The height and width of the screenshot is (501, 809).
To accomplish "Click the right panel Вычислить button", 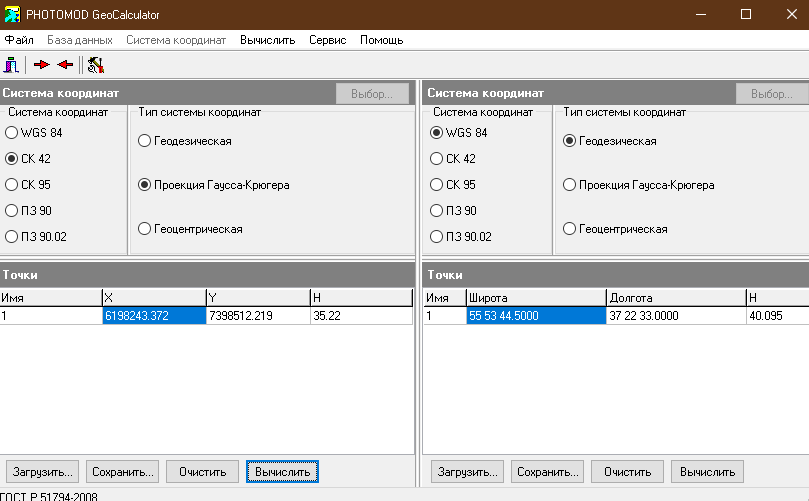I will (707, 472).
